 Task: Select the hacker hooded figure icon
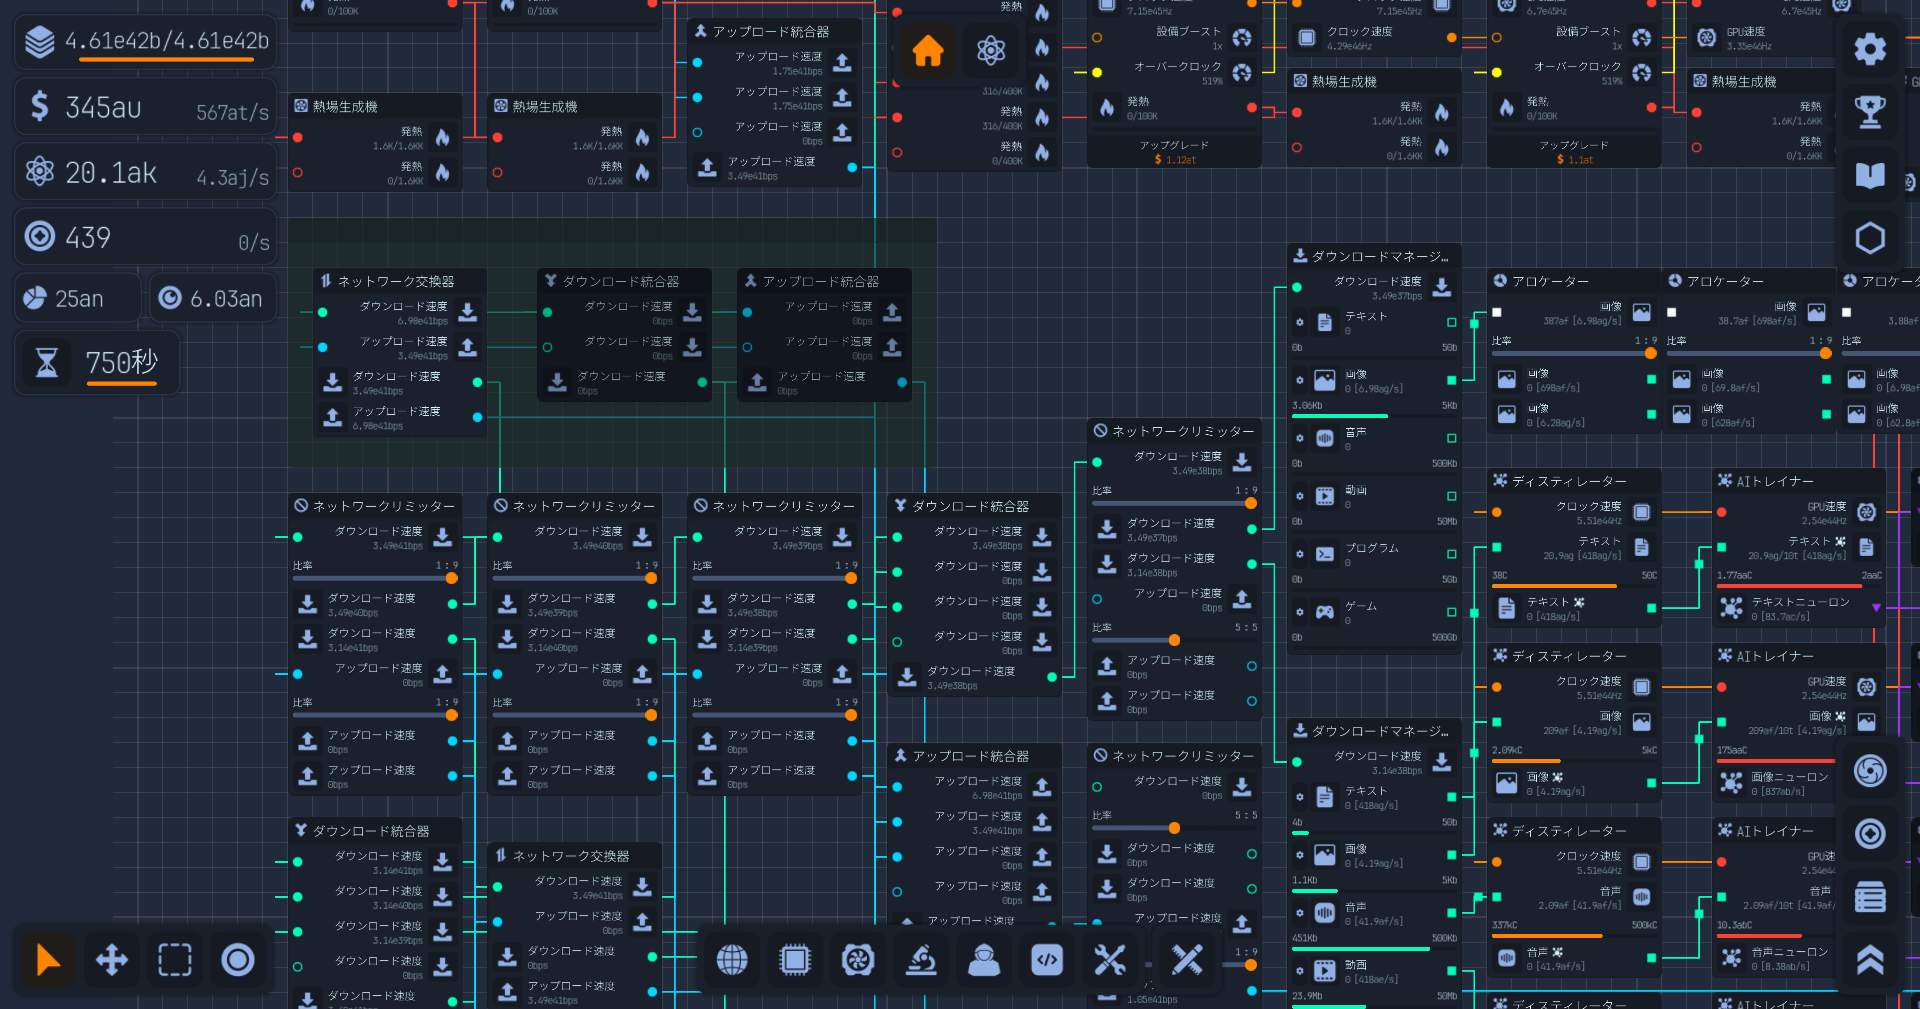pos(984,960)
